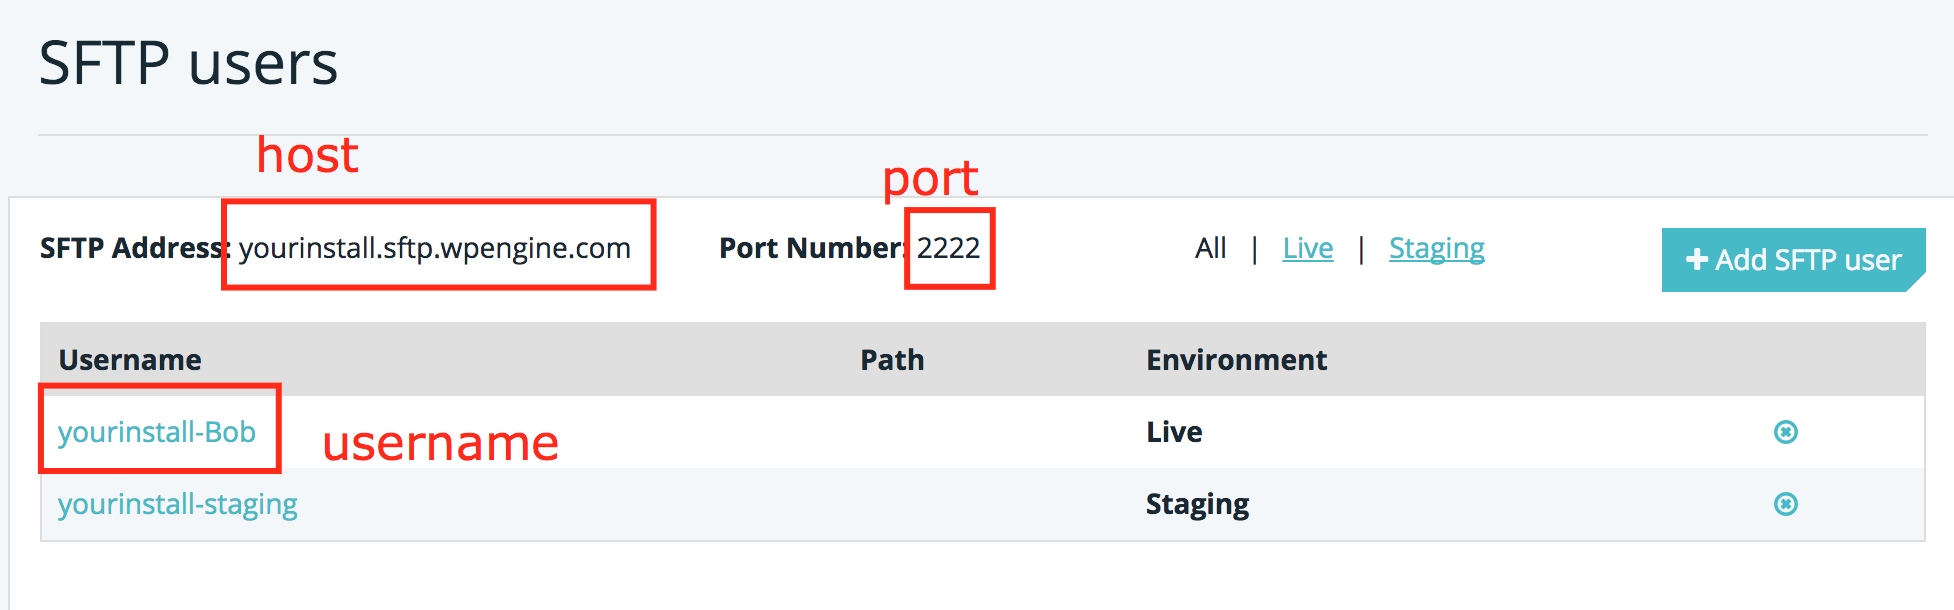Screen dimensions: 1954x610
Task: Show All SFTP users
Action: pyautogui.click(x=1210, y=248)
